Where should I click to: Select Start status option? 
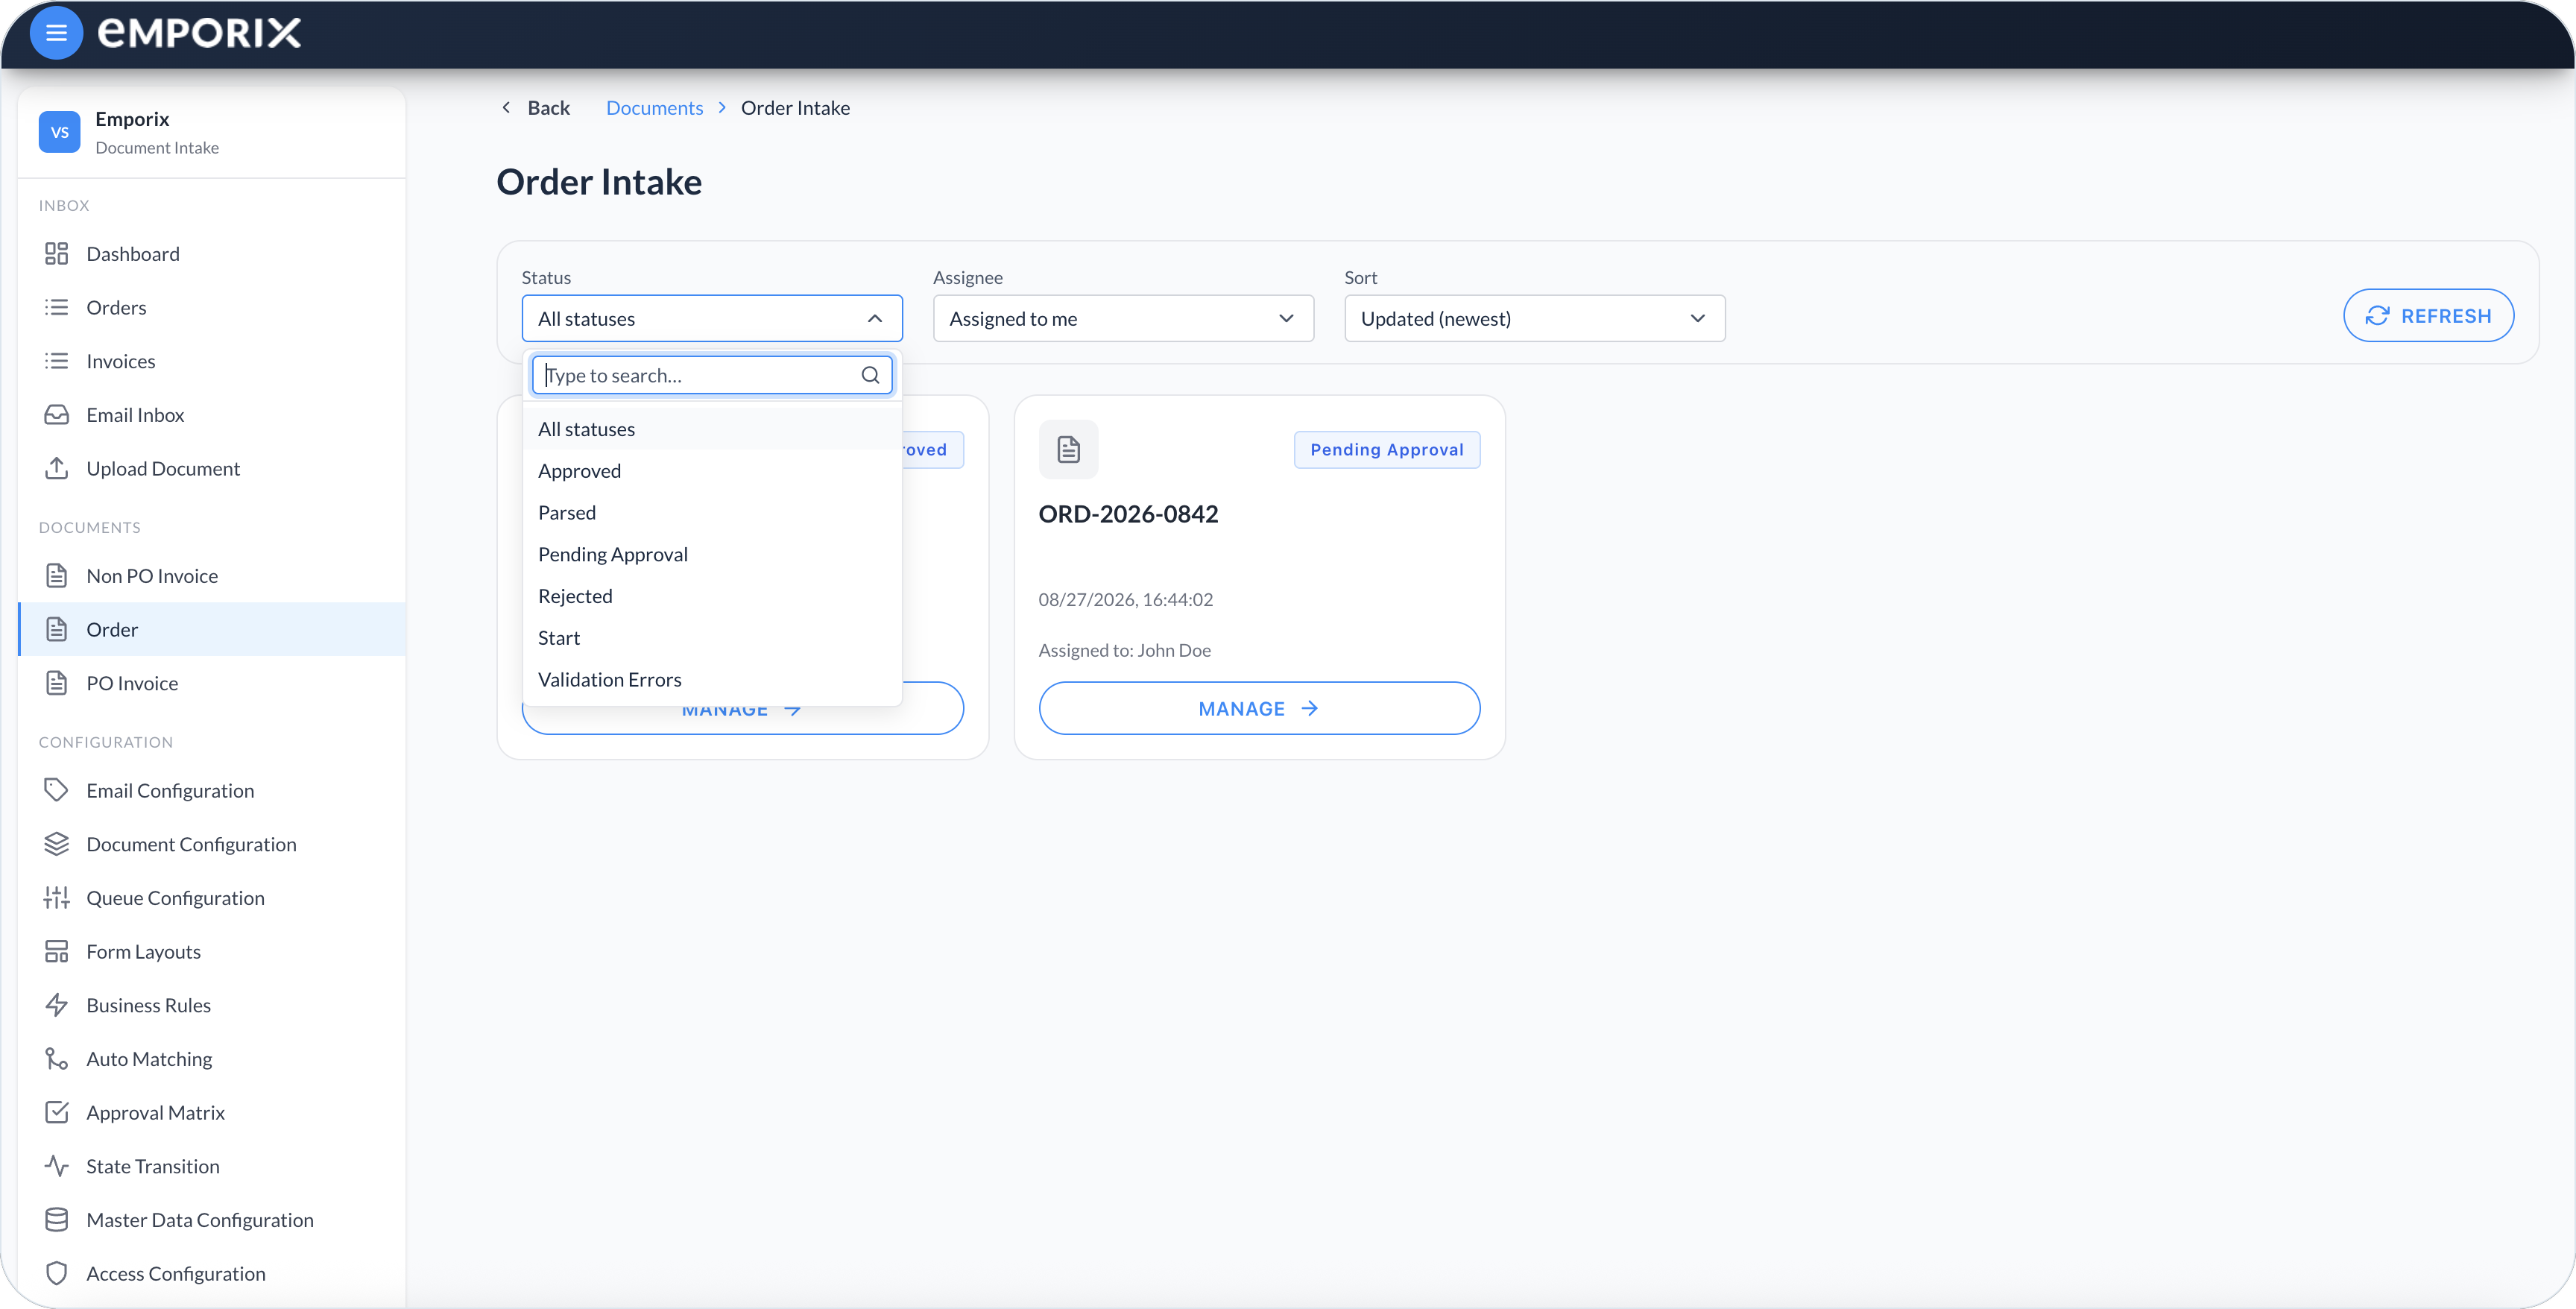point(712,638)
